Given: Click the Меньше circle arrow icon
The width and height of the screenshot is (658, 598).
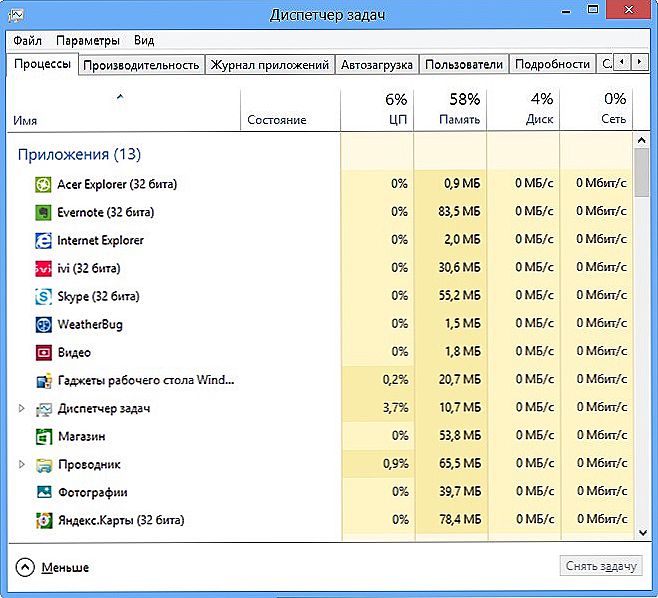Looking at the screenshot, I should pos(25,567).
